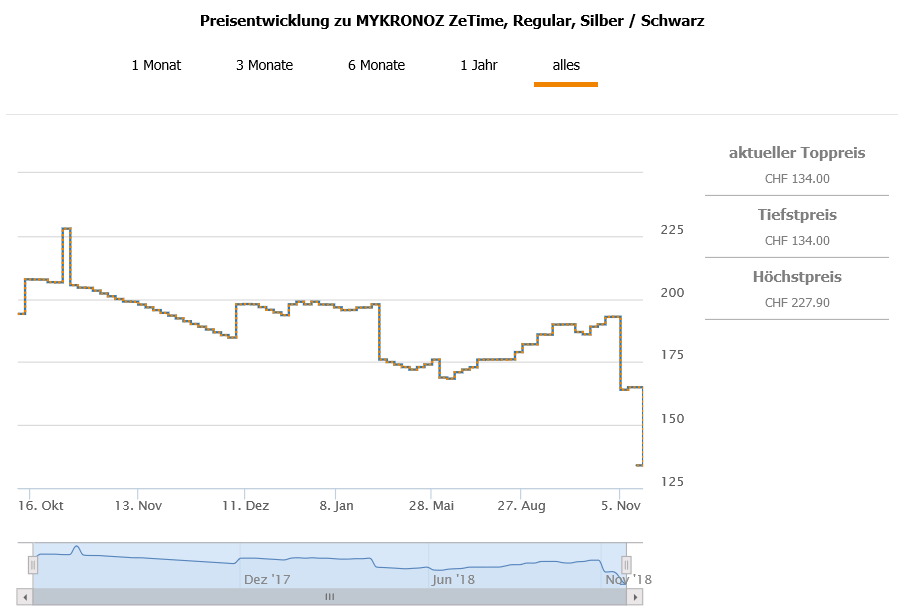Switch to the 3 Monate range
898x616 pixels.
click(264, 65)
